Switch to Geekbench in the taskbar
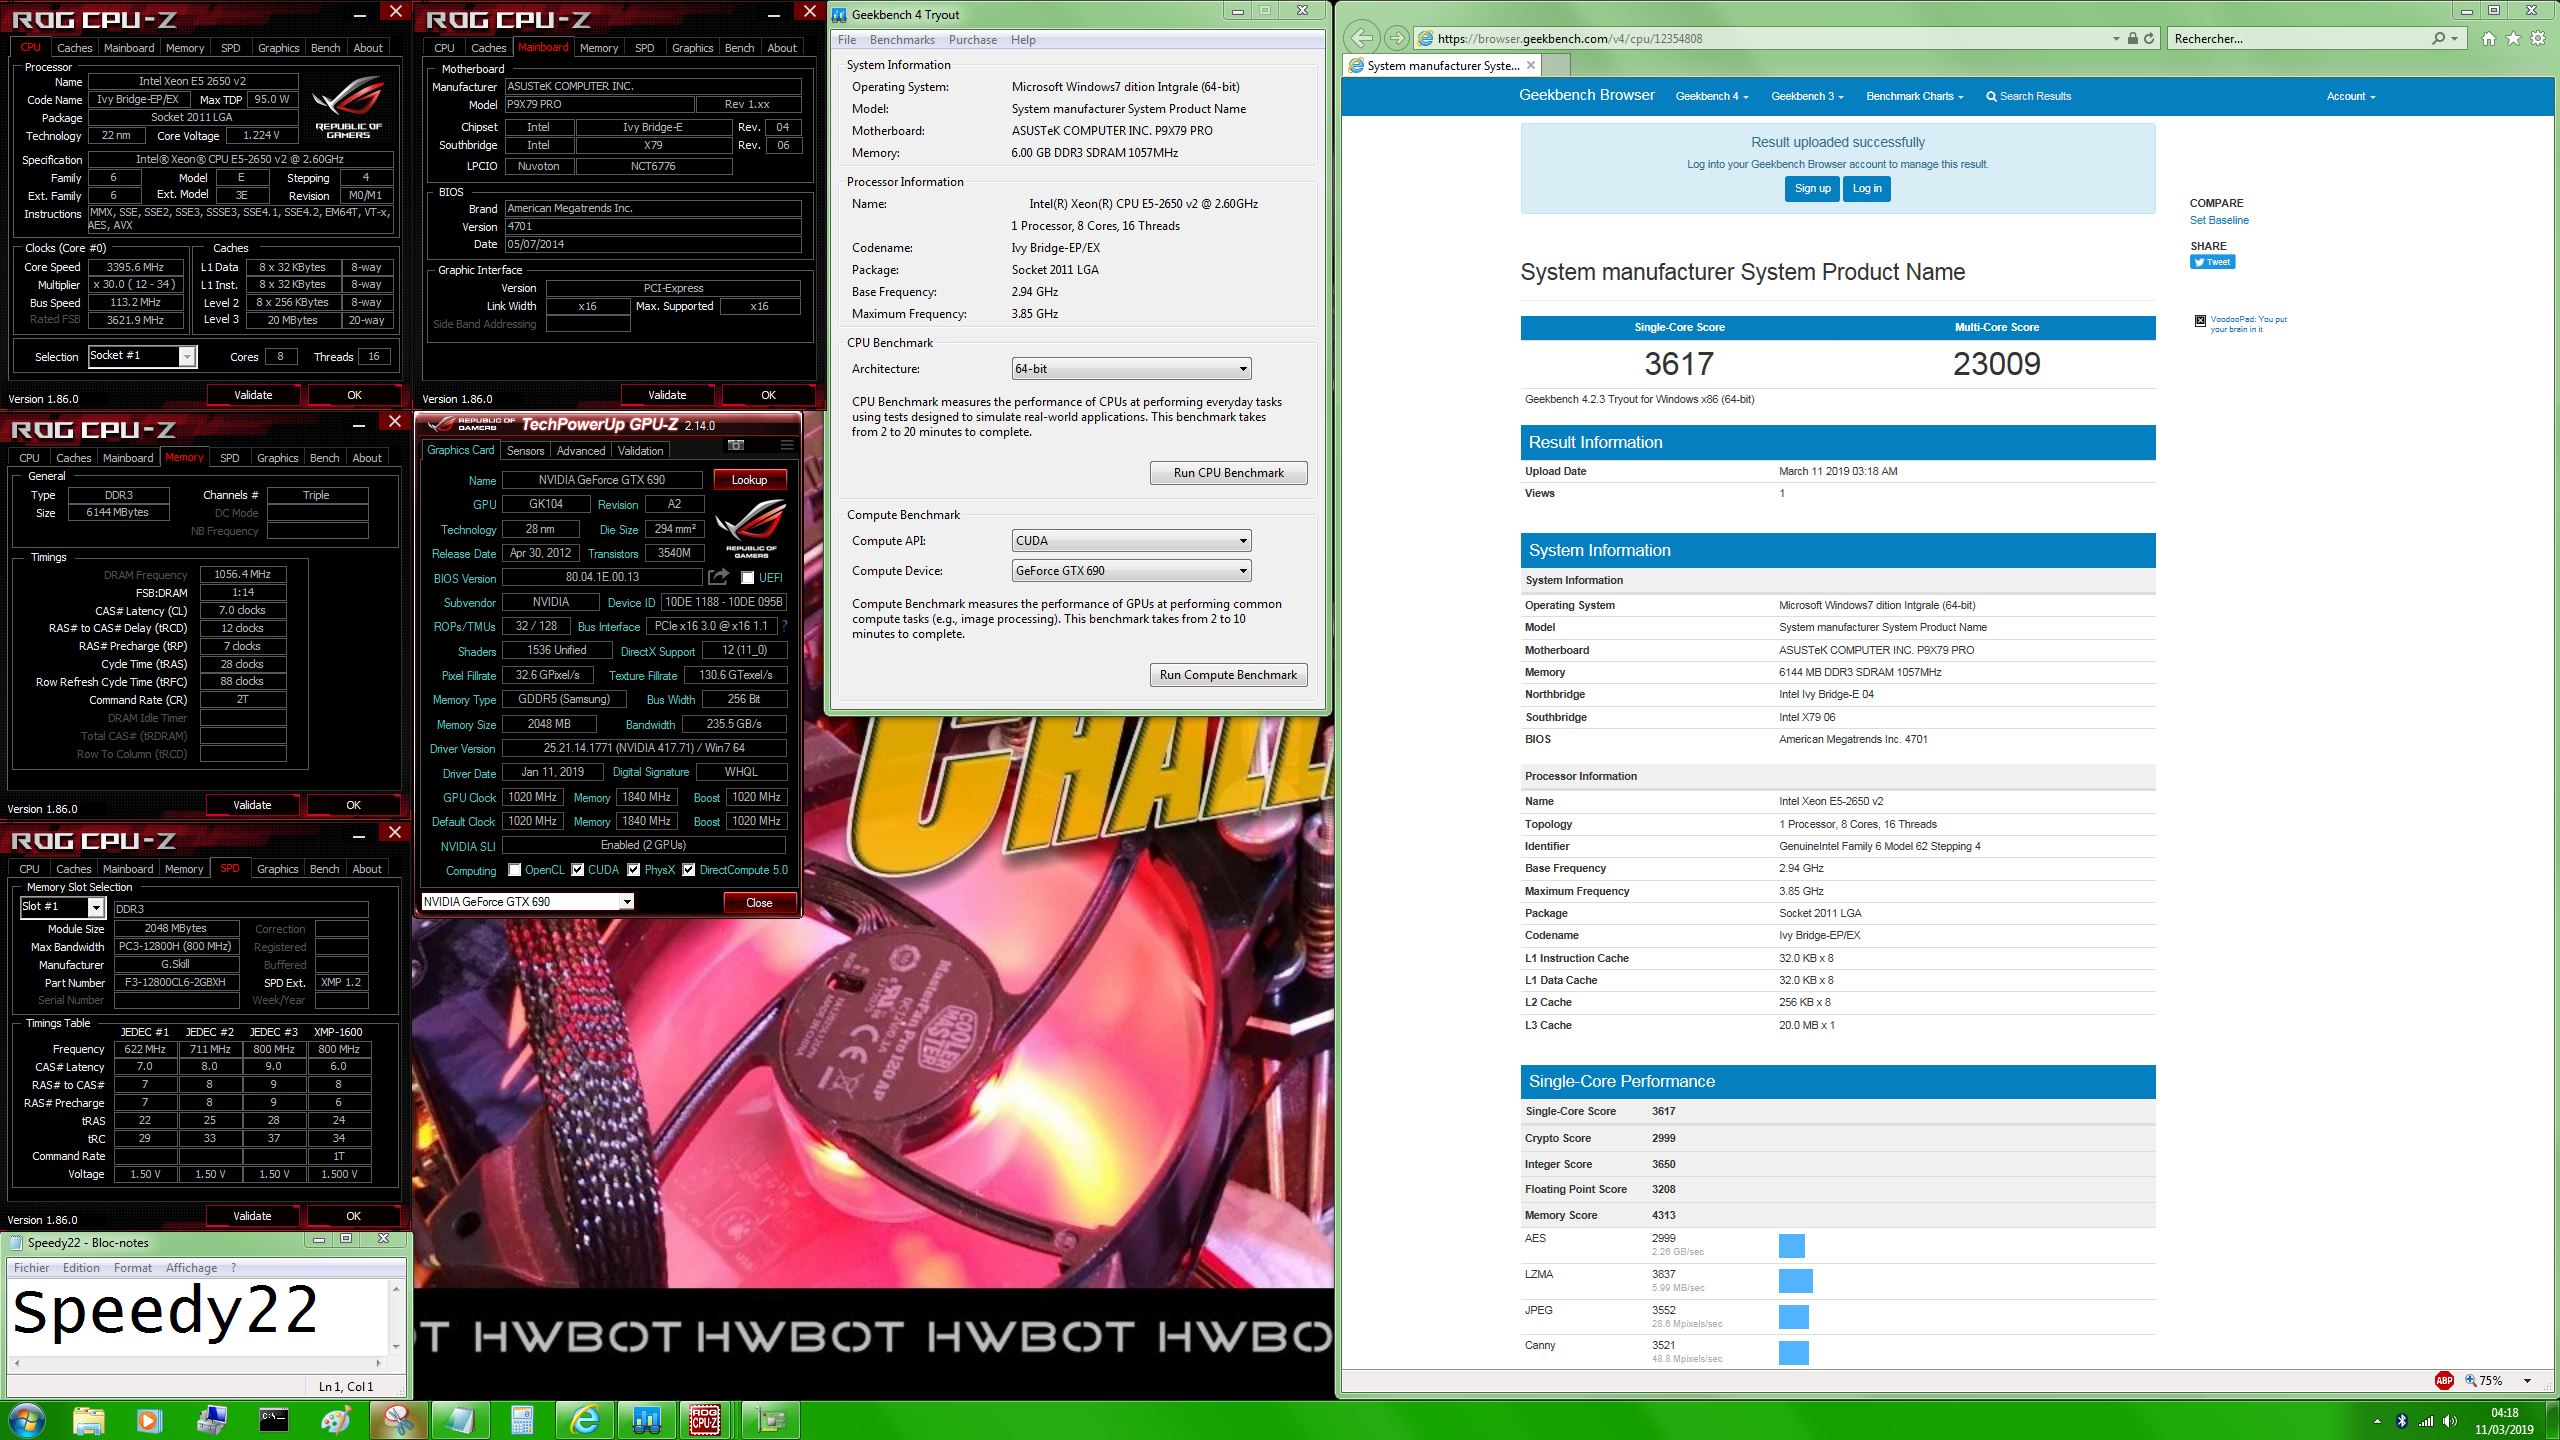The height and width of the screenshot is (1440, 2560). coord(646,1420)
